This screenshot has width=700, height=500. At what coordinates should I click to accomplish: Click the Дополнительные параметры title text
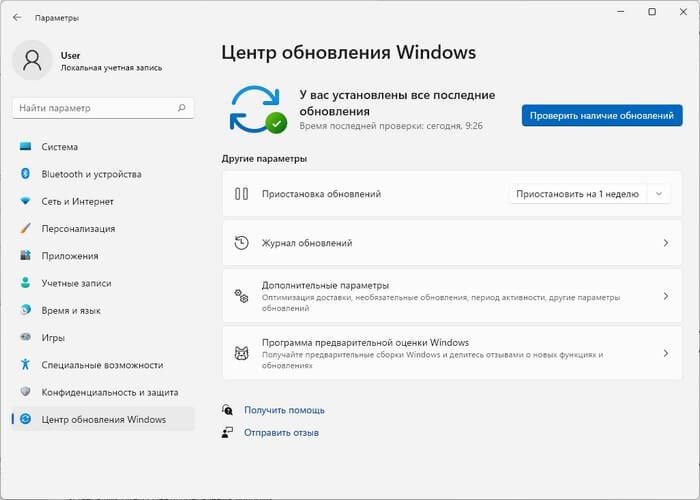point(325,285)
